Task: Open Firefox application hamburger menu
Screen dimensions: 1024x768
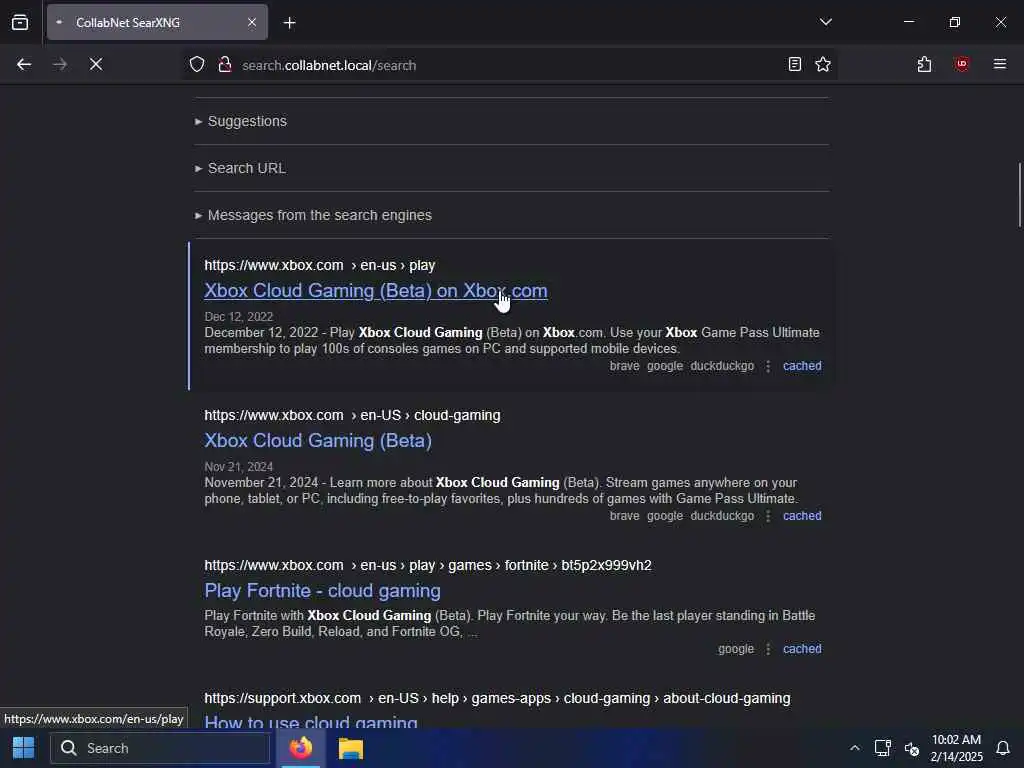Action: point(999,64)
